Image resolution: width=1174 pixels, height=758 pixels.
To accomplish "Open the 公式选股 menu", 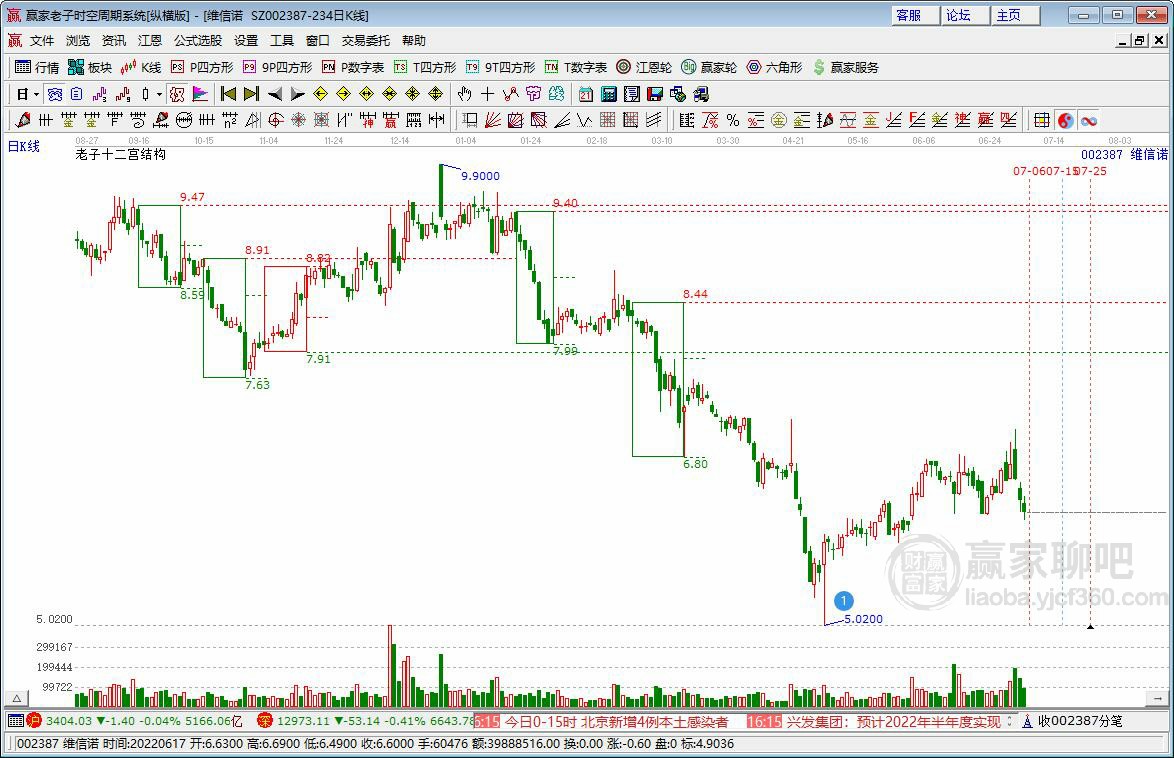I will tap(198, 40).
